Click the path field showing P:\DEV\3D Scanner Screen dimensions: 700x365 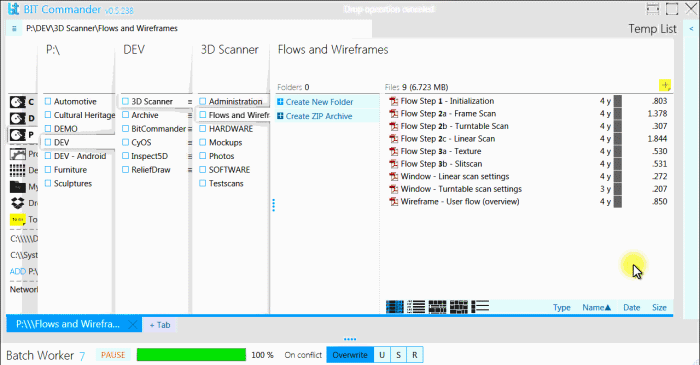(197, 29)
